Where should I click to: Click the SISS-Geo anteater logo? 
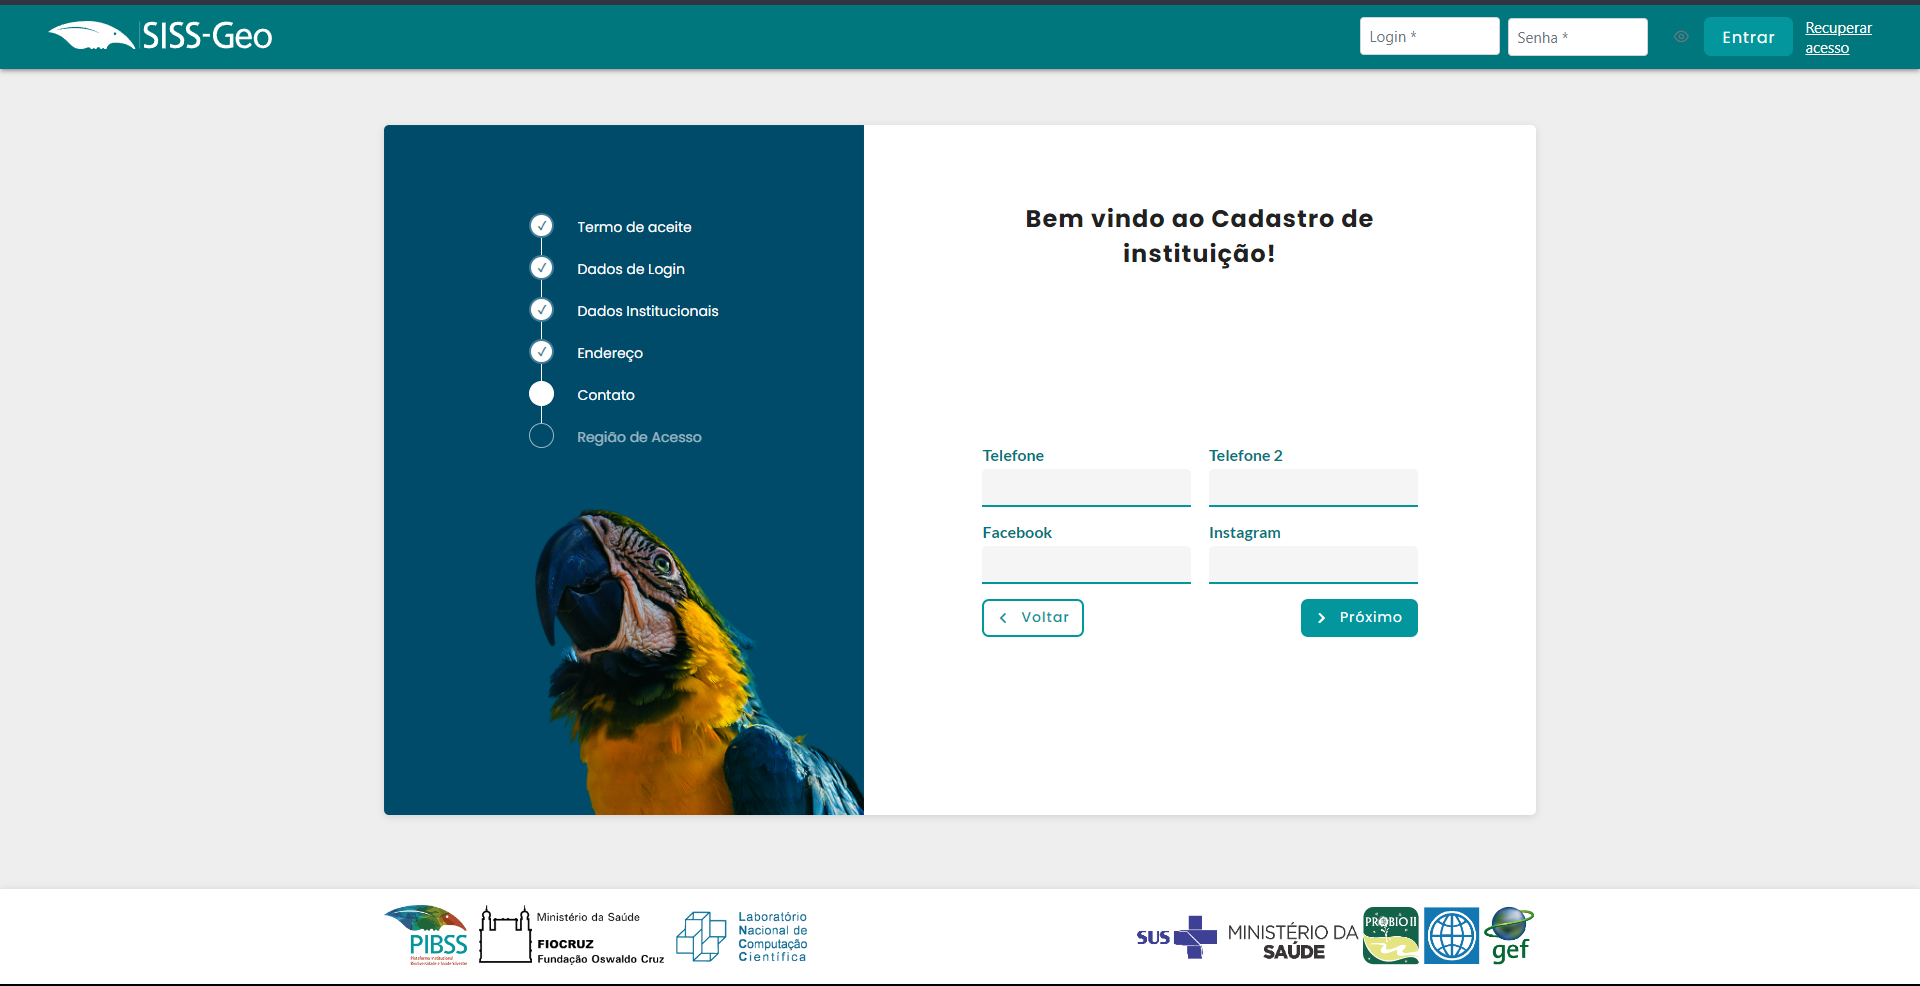(x=159, y=36)
